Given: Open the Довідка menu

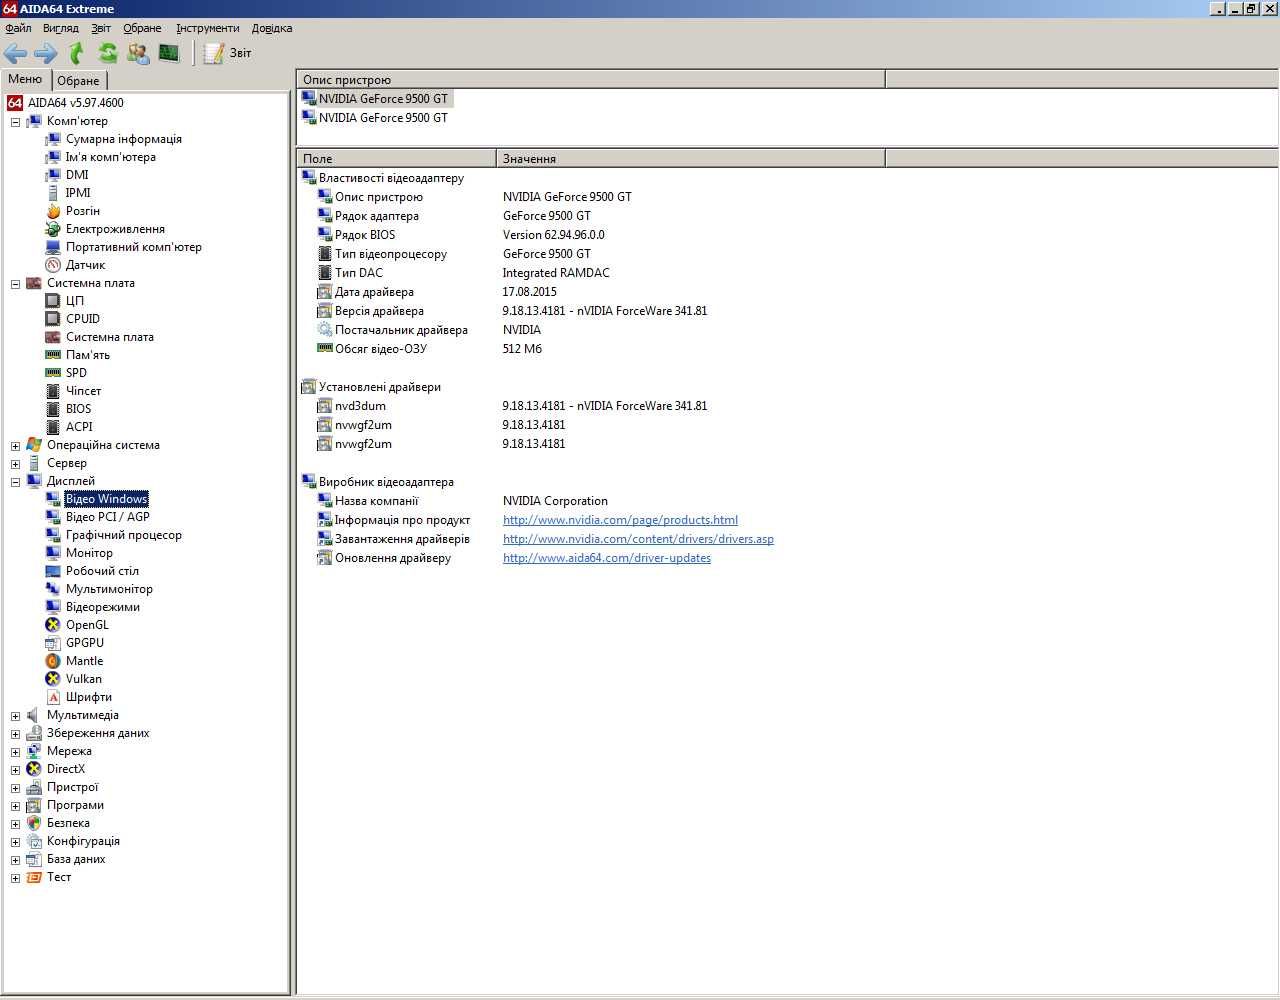Looking at the screenshot, I should click(x=272, y=28).
